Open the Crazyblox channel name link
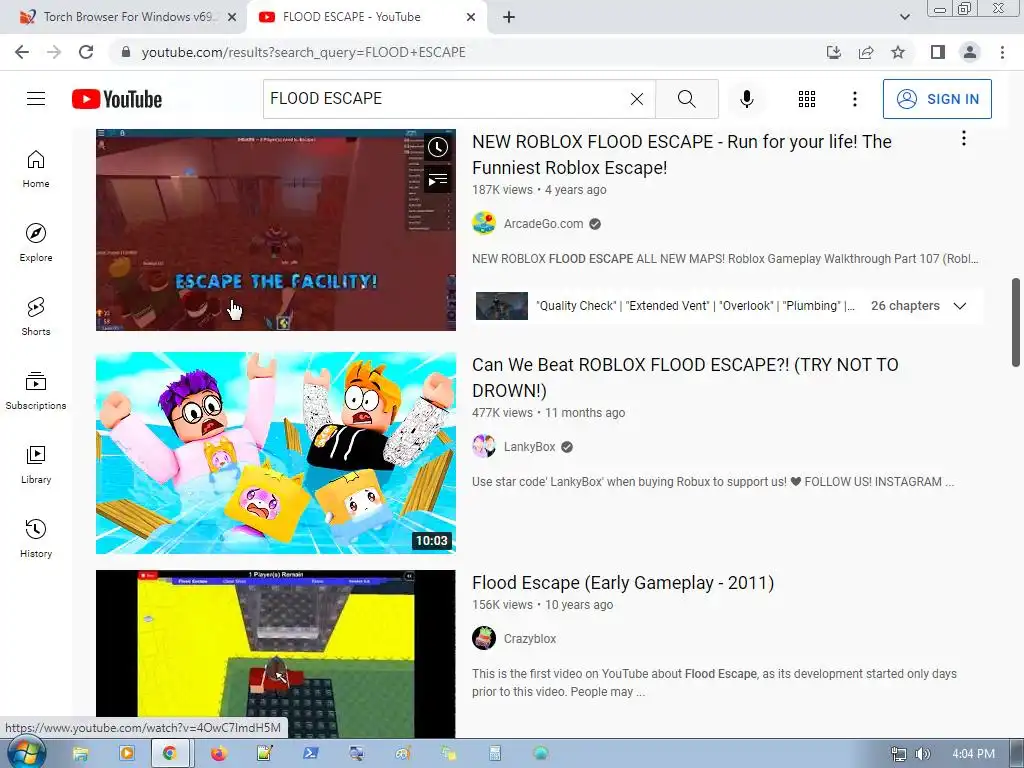Screen dimensions: 1024x768 point(530,638)
